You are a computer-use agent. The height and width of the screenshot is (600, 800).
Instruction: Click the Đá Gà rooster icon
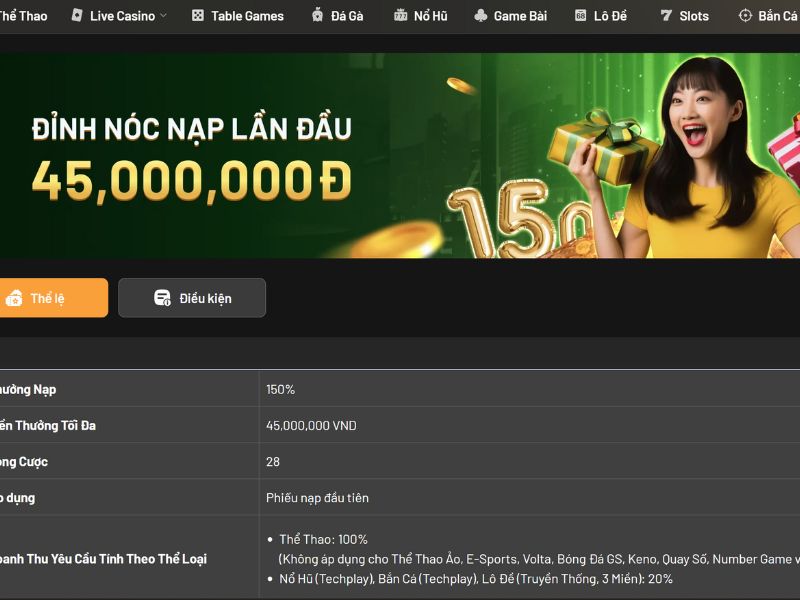click(317, 15)
